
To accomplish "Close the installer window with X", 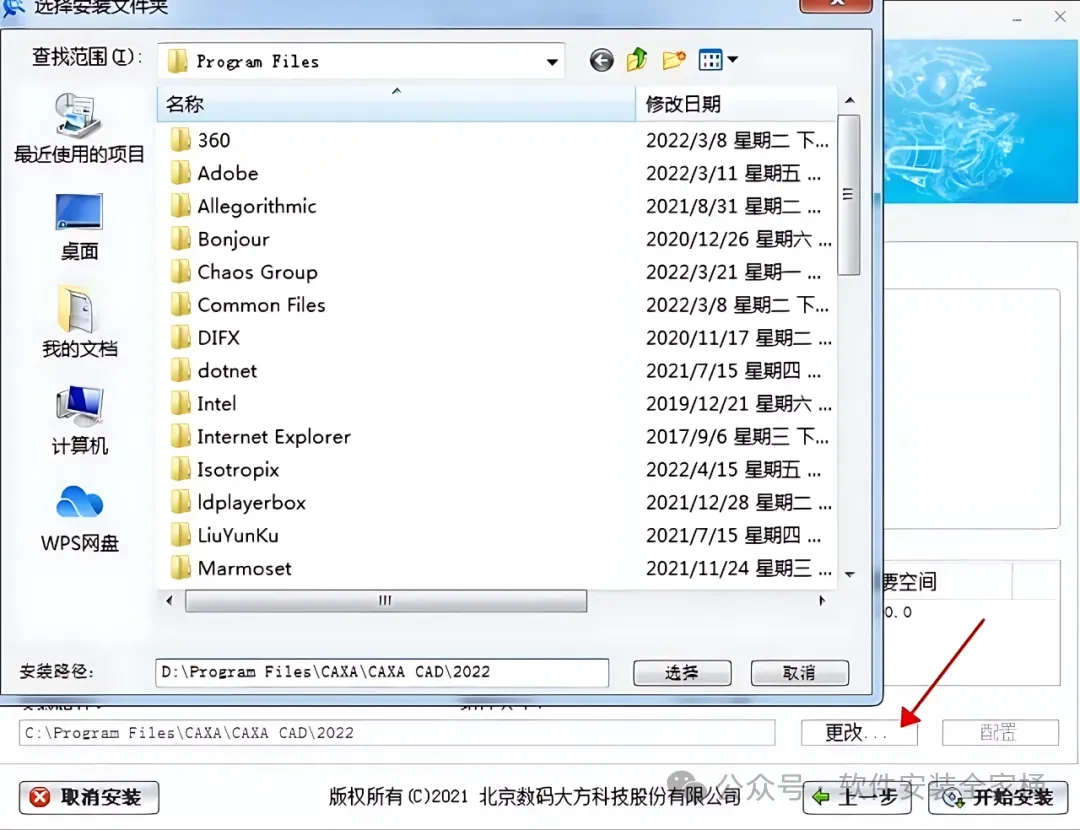I will click(1060, 17).
